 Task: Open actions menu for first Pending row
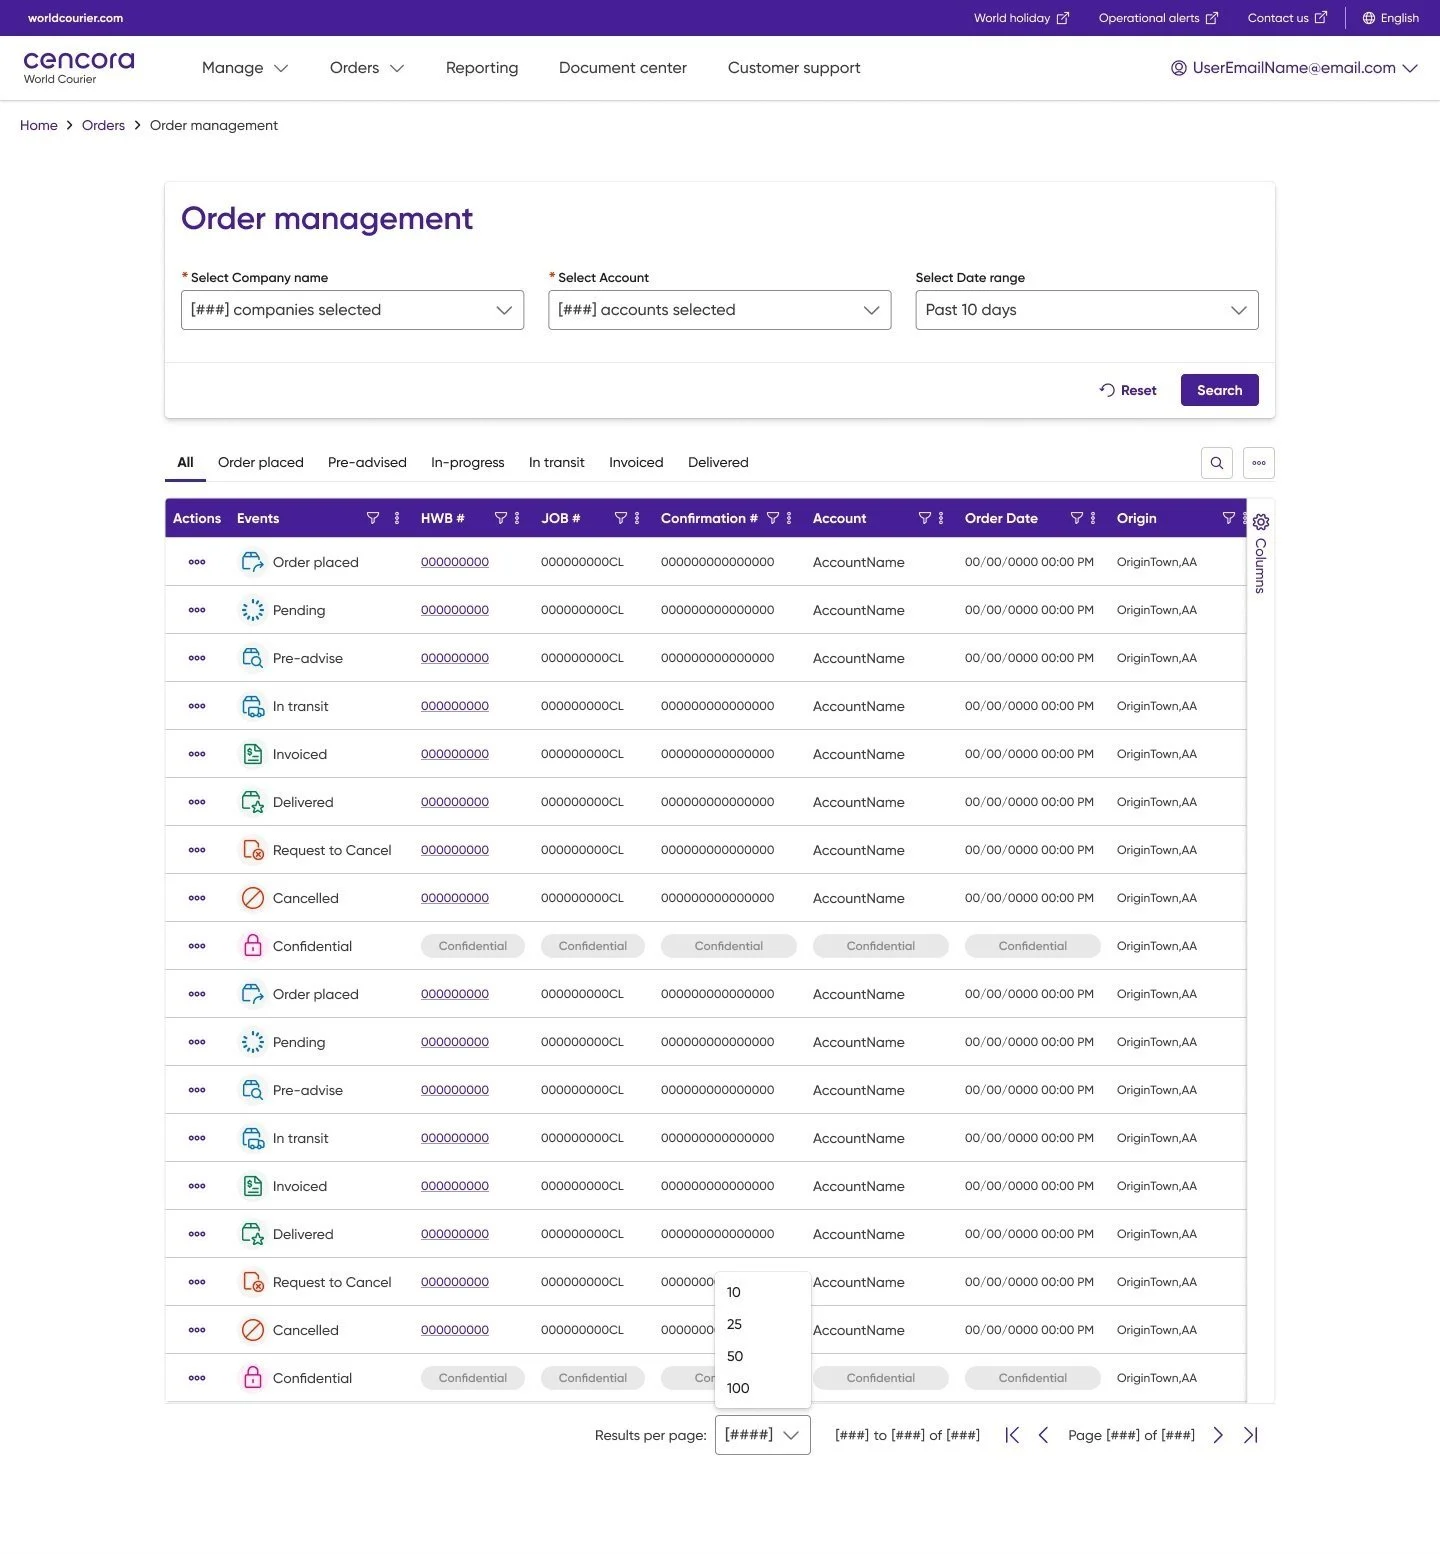point(197,610)
